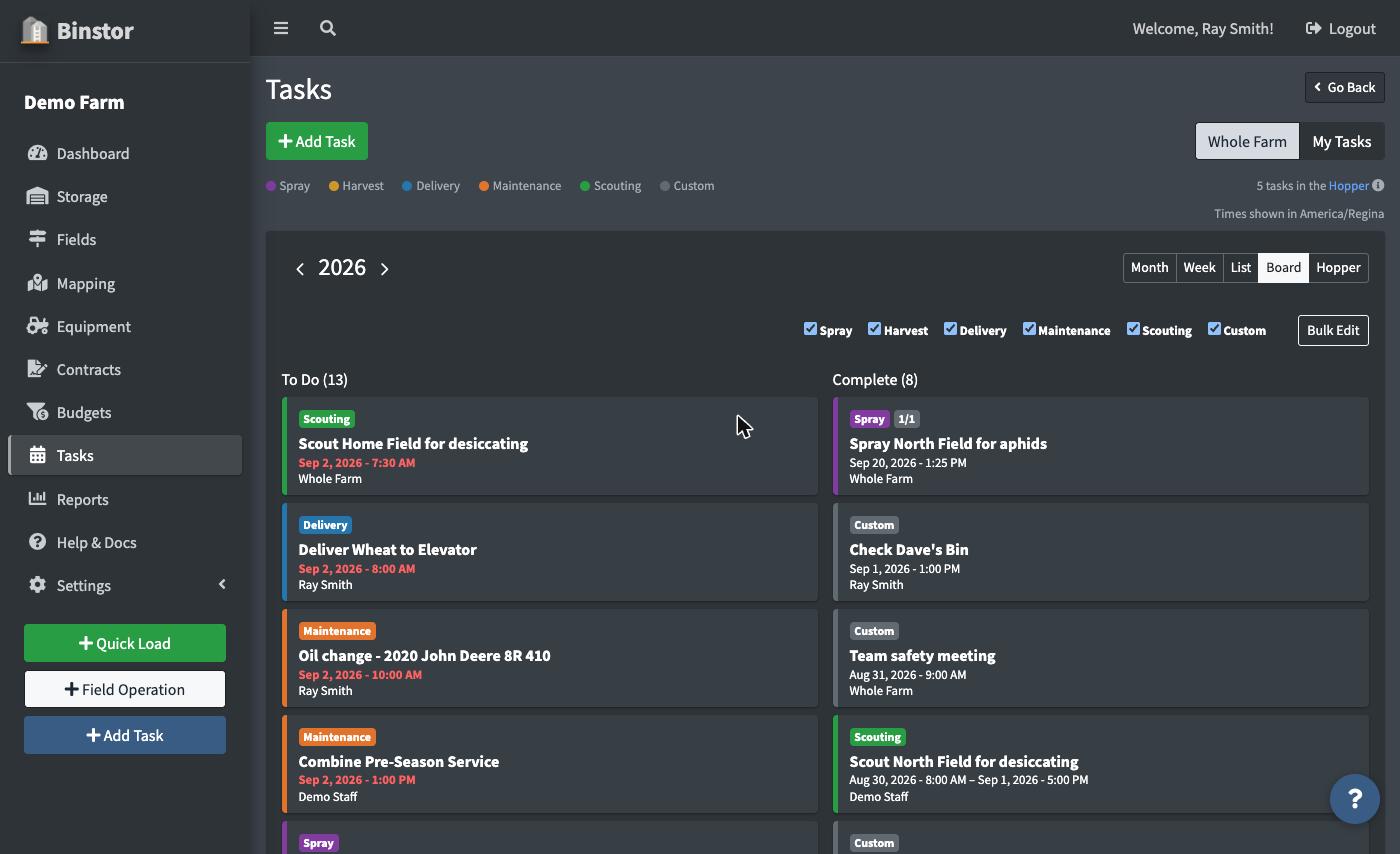Open Equipment from the sidebar
This screenshot has width=1400, height=854.
click(125, 326)
